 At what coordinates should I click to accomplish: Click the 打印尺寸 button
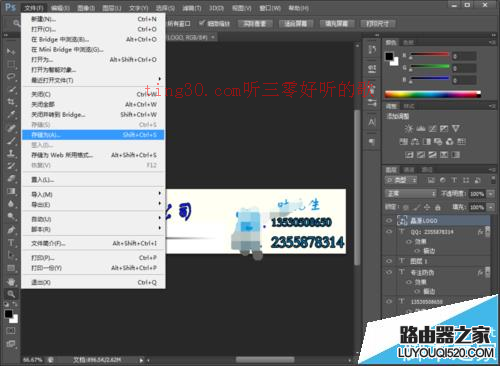pos(378,24)
